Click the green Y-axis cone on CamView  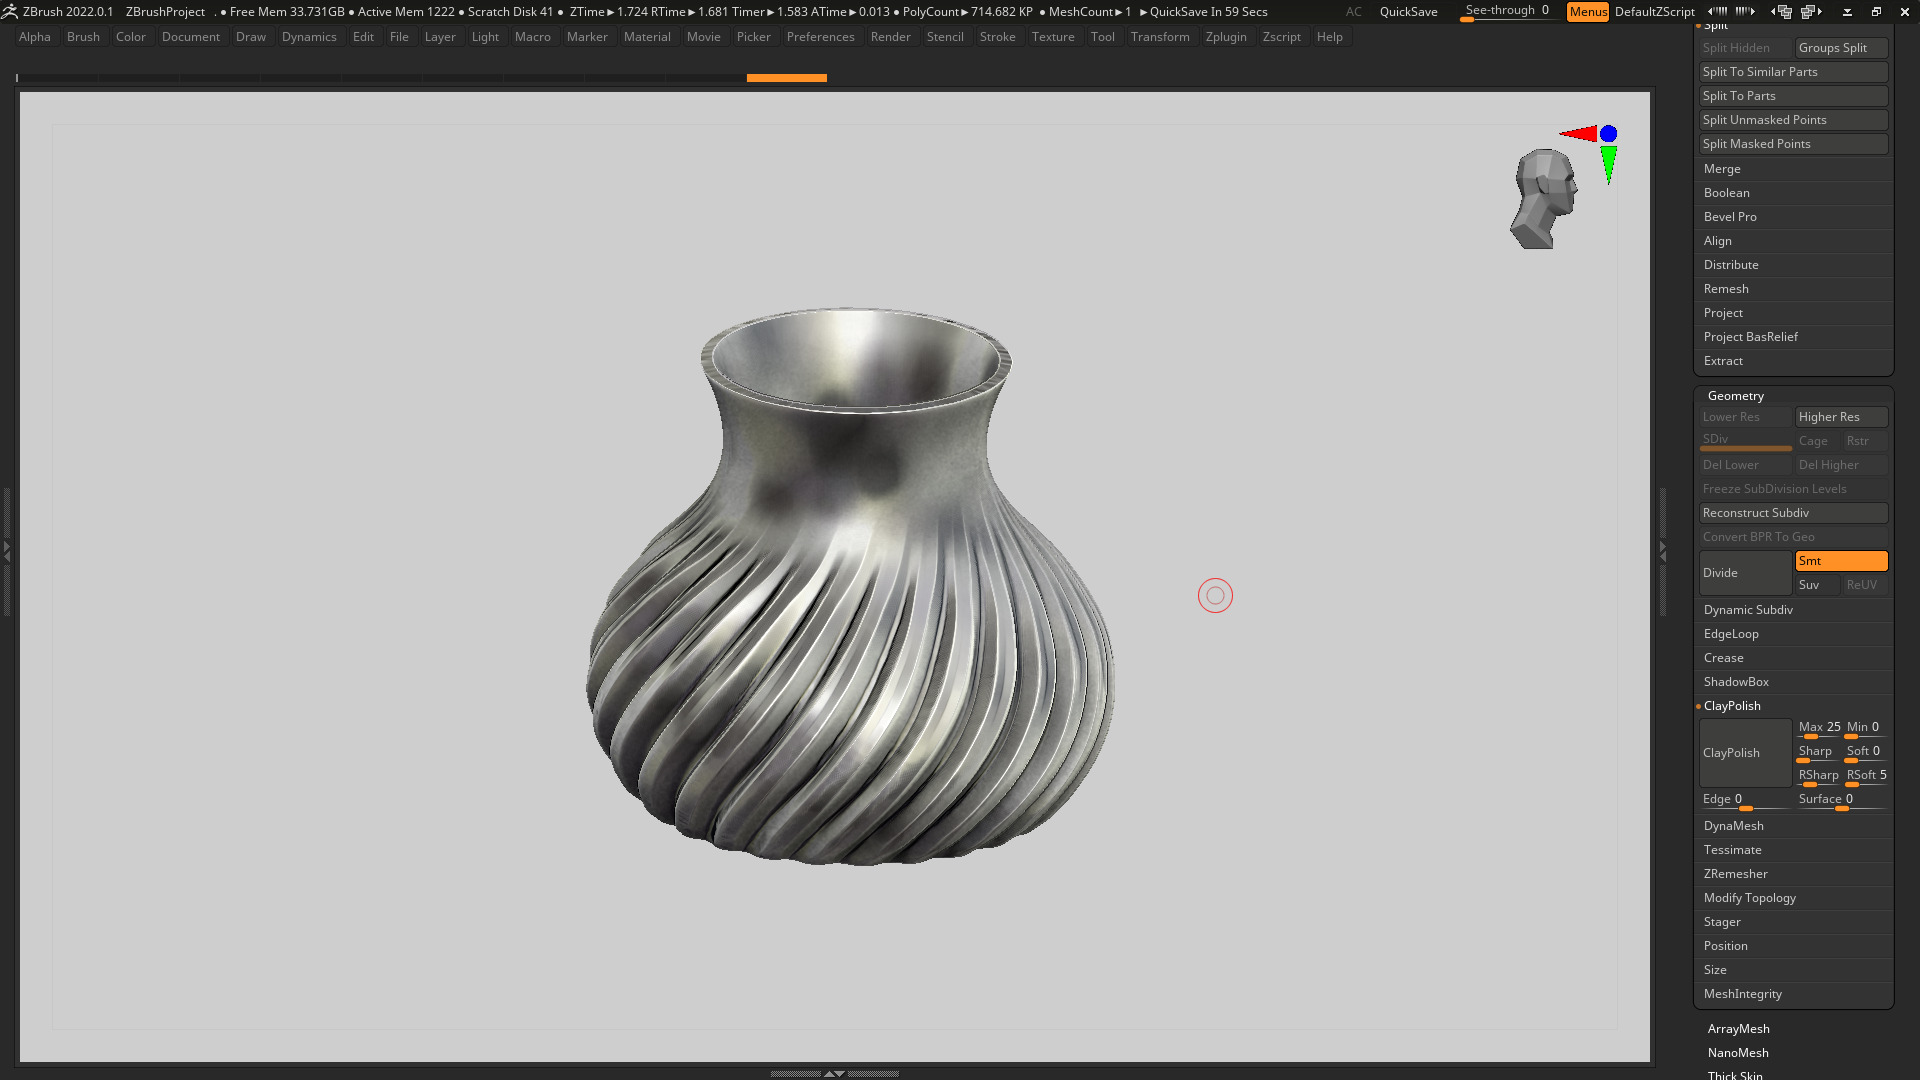click(1608, 165)
